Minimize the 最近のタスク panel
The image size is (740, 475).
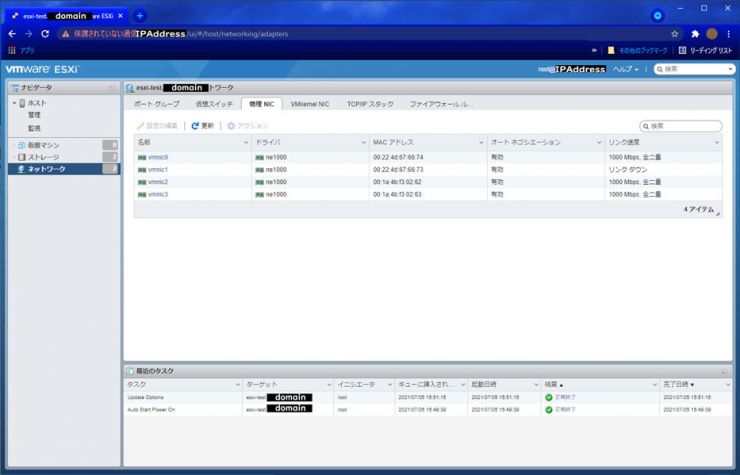point(724,372)
